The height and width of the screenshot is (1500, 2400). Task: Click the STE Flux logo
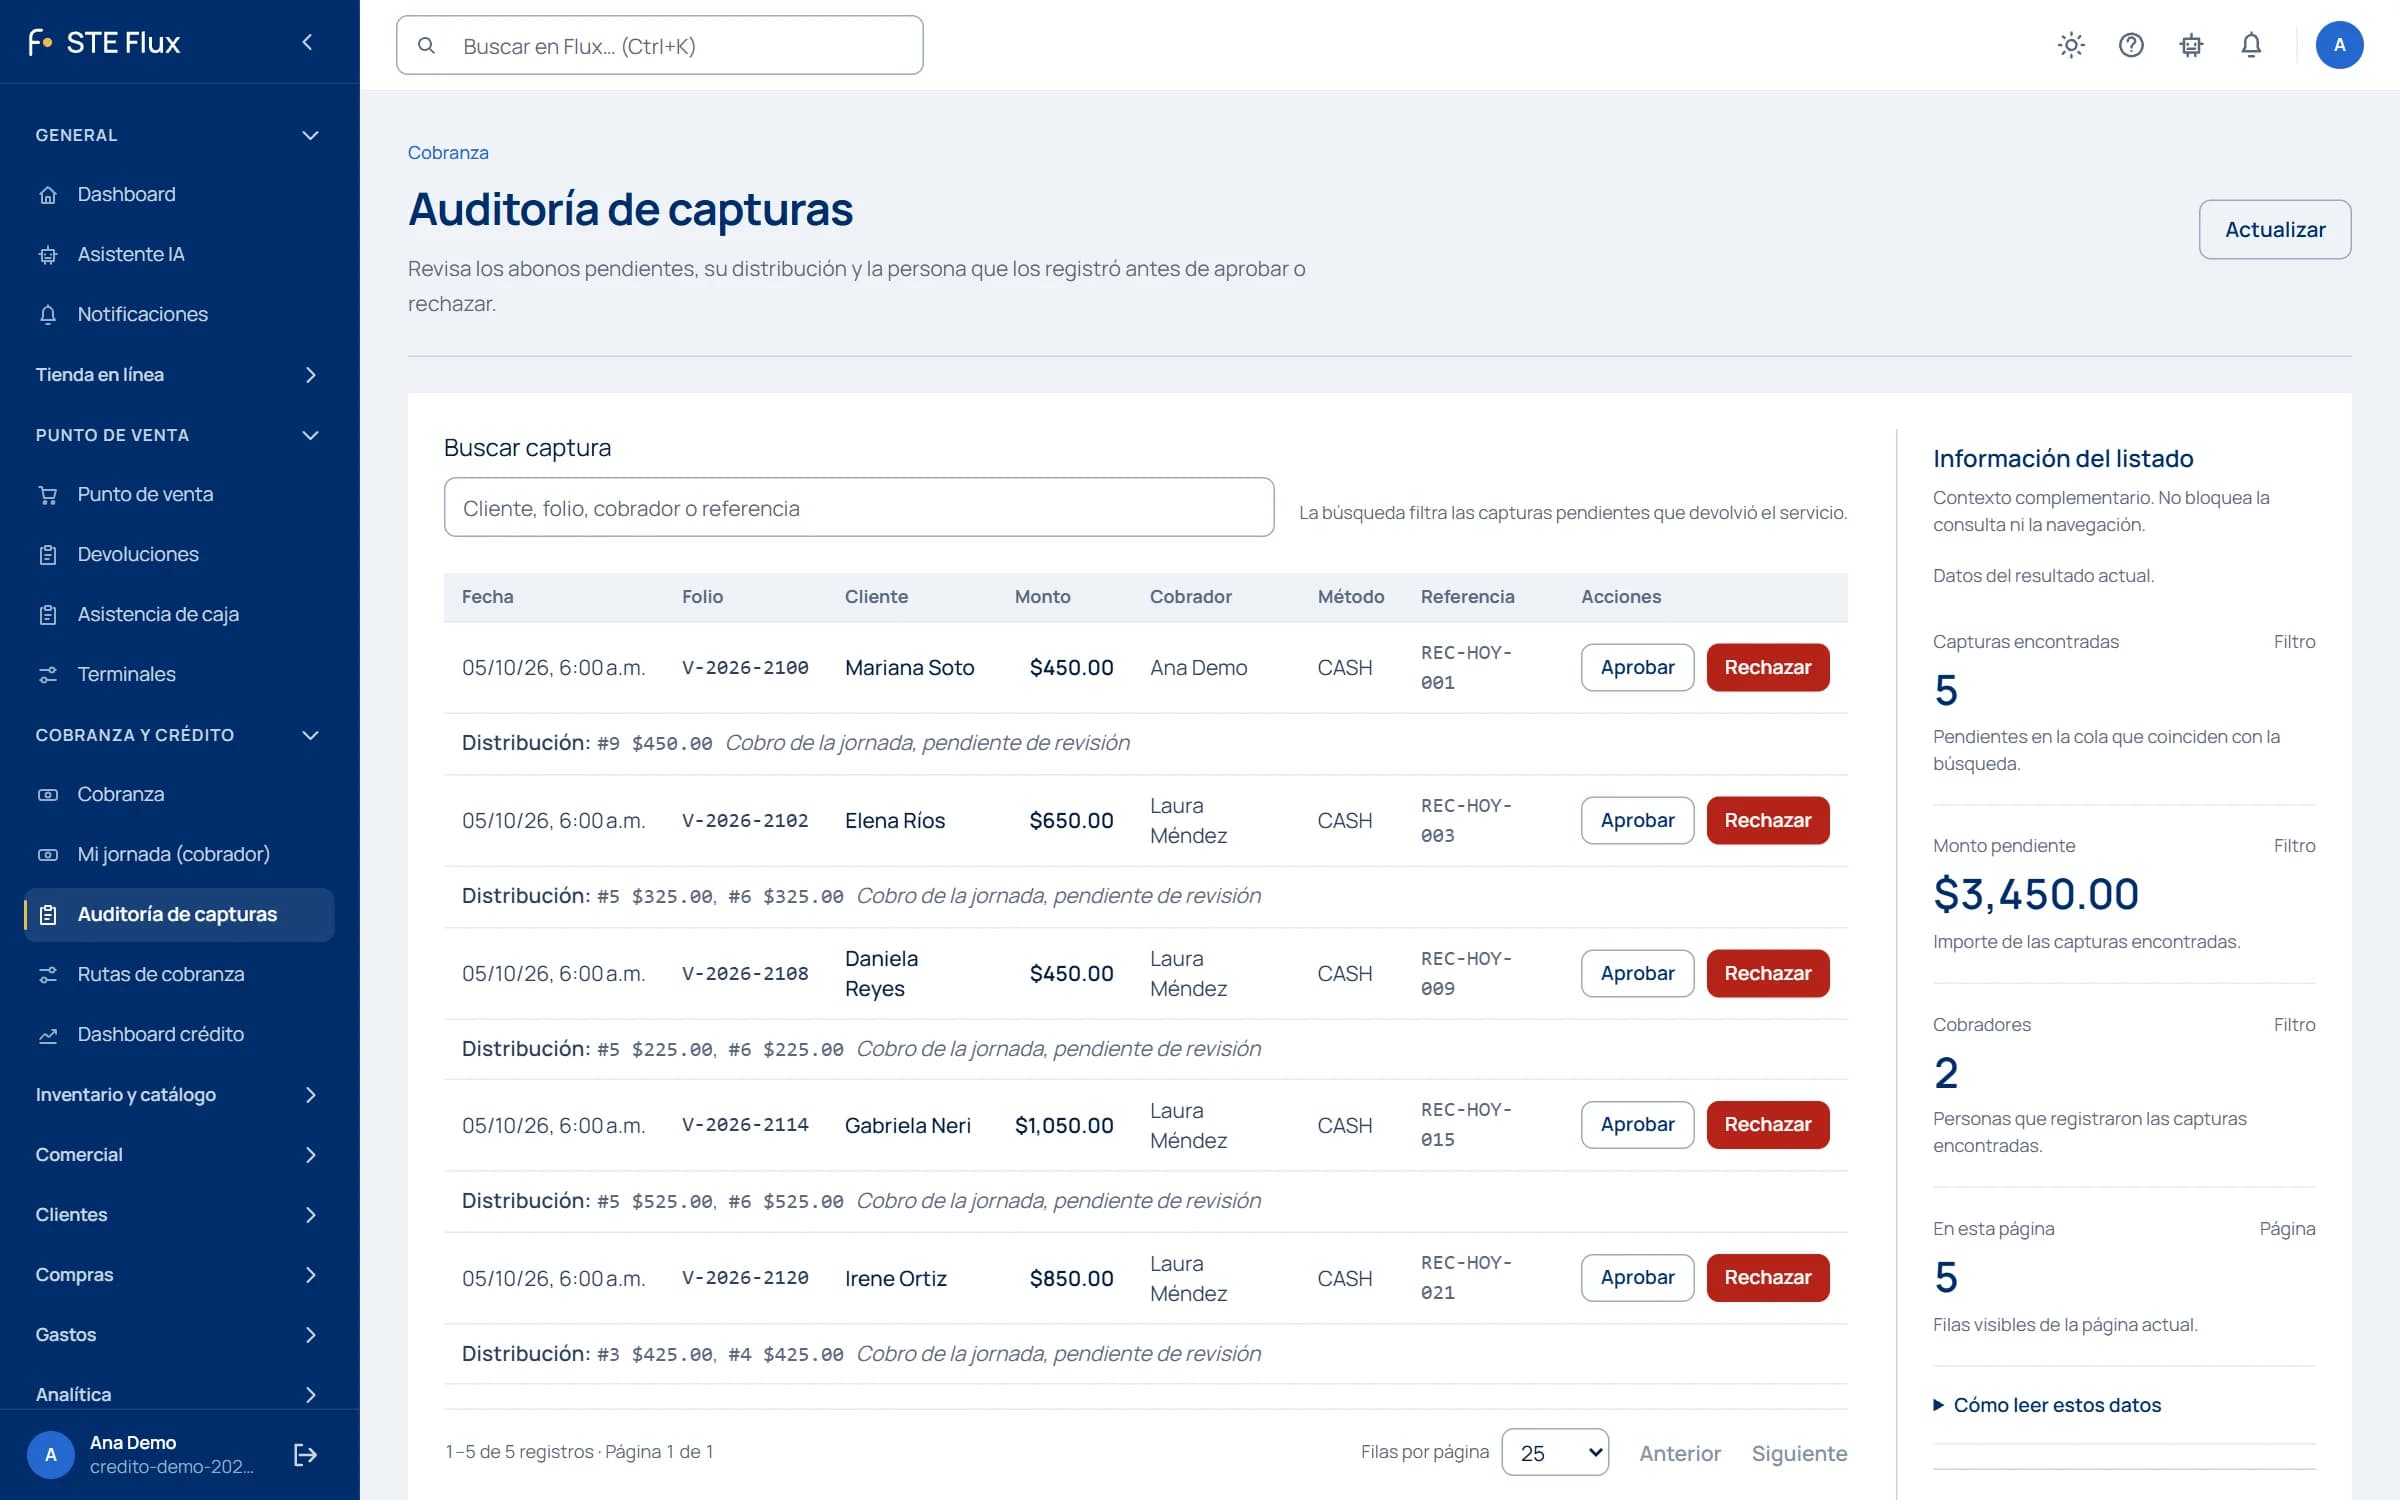[105, 42]
